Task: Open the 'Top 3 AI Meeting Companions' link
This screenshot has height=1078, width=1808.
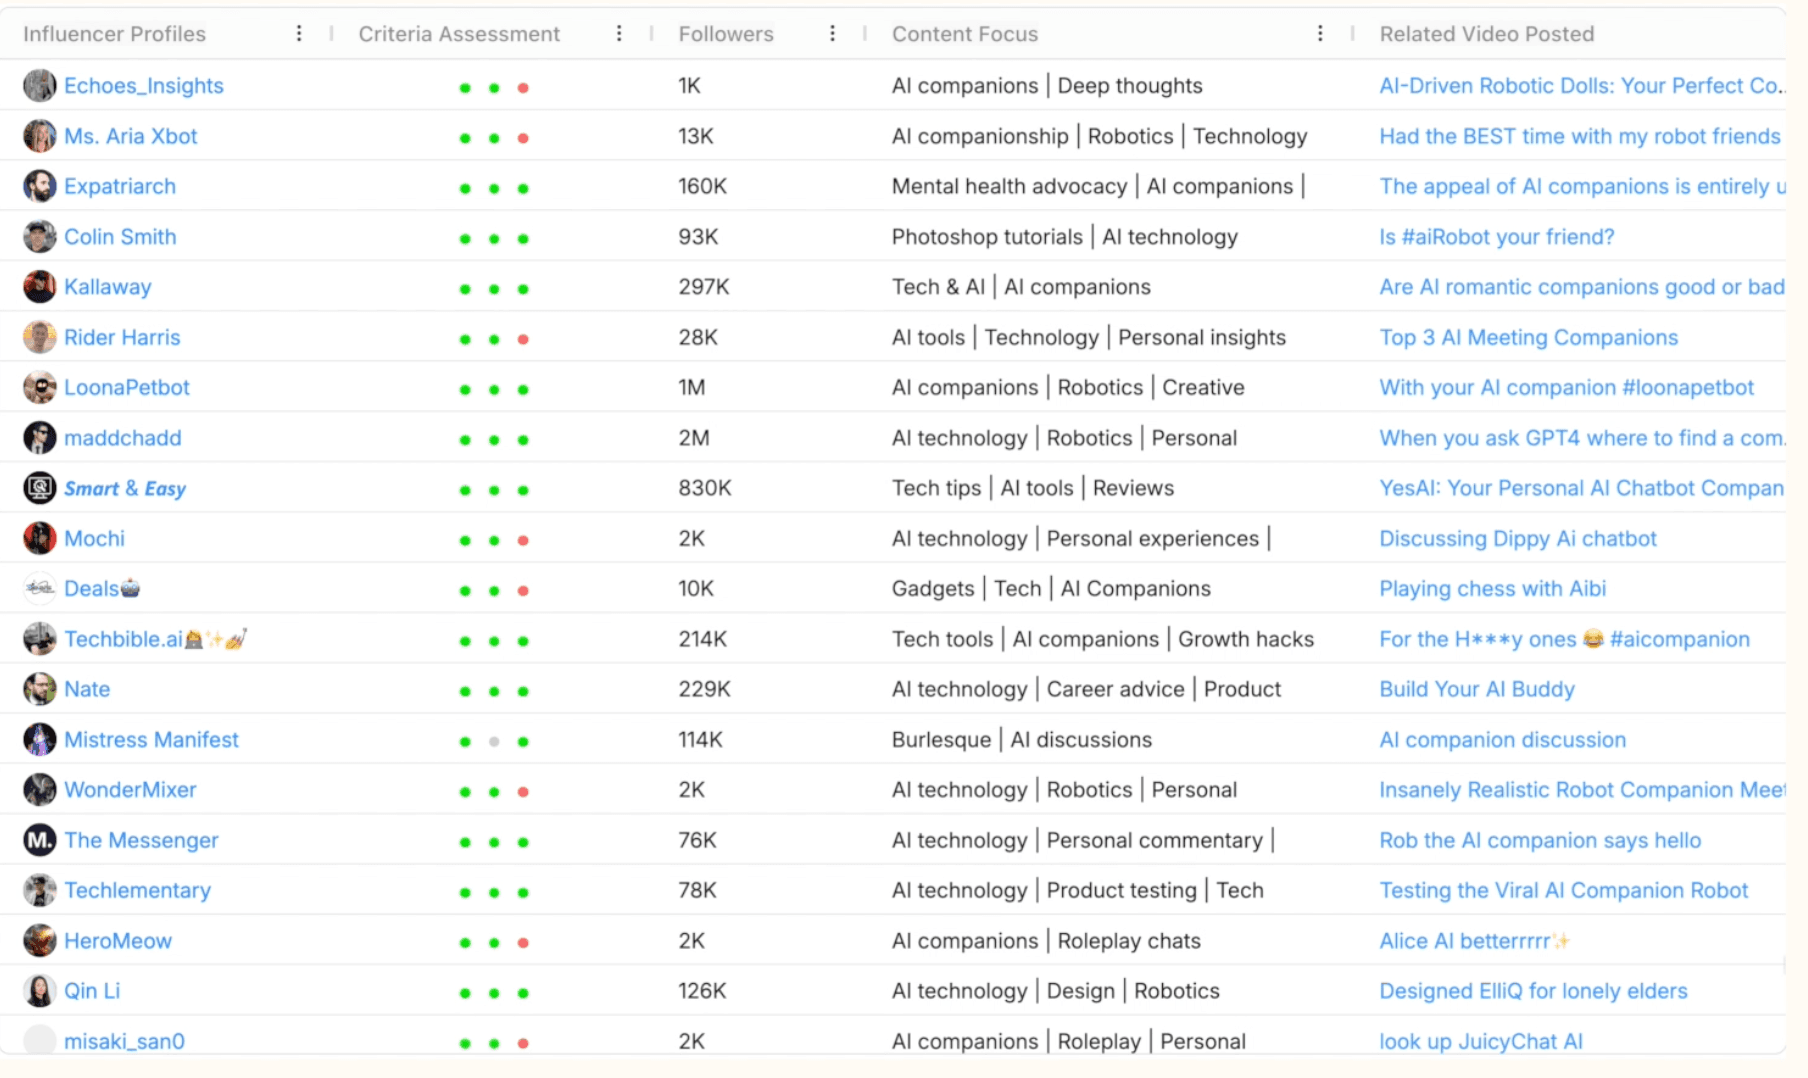Action: pos(1528,337)
